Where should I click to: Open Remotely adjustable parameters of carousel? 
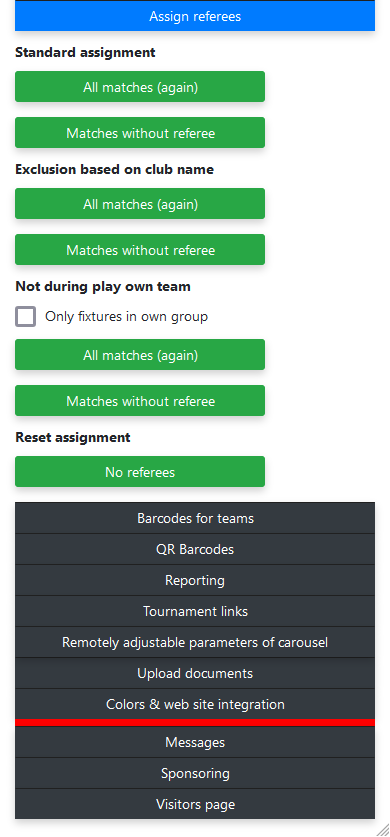(195, 642)
